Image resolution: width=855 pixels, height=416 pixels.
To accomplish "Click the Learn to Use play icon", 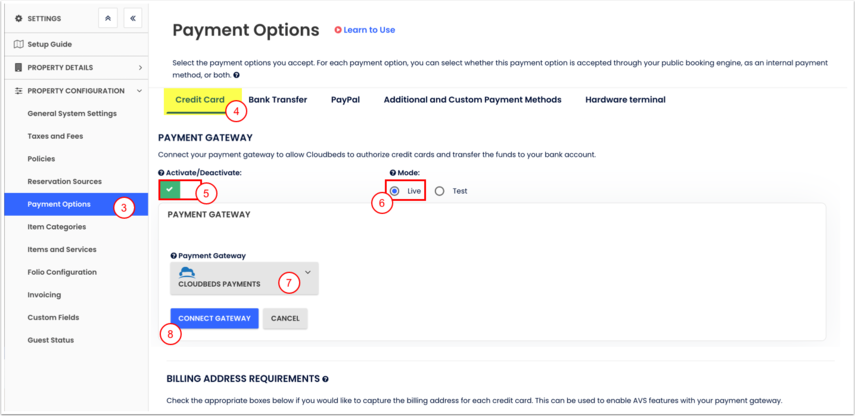I will point(338,30).
